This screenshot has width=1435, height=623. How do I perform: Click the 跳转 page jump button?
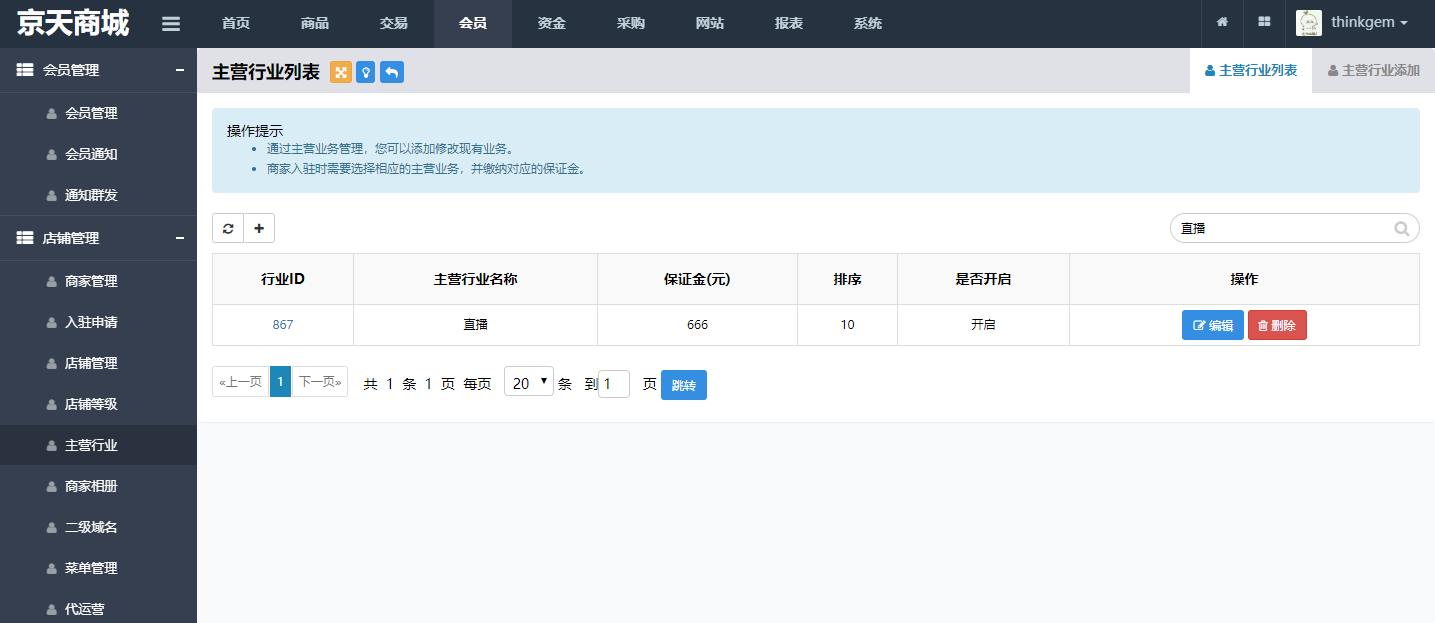684,385
